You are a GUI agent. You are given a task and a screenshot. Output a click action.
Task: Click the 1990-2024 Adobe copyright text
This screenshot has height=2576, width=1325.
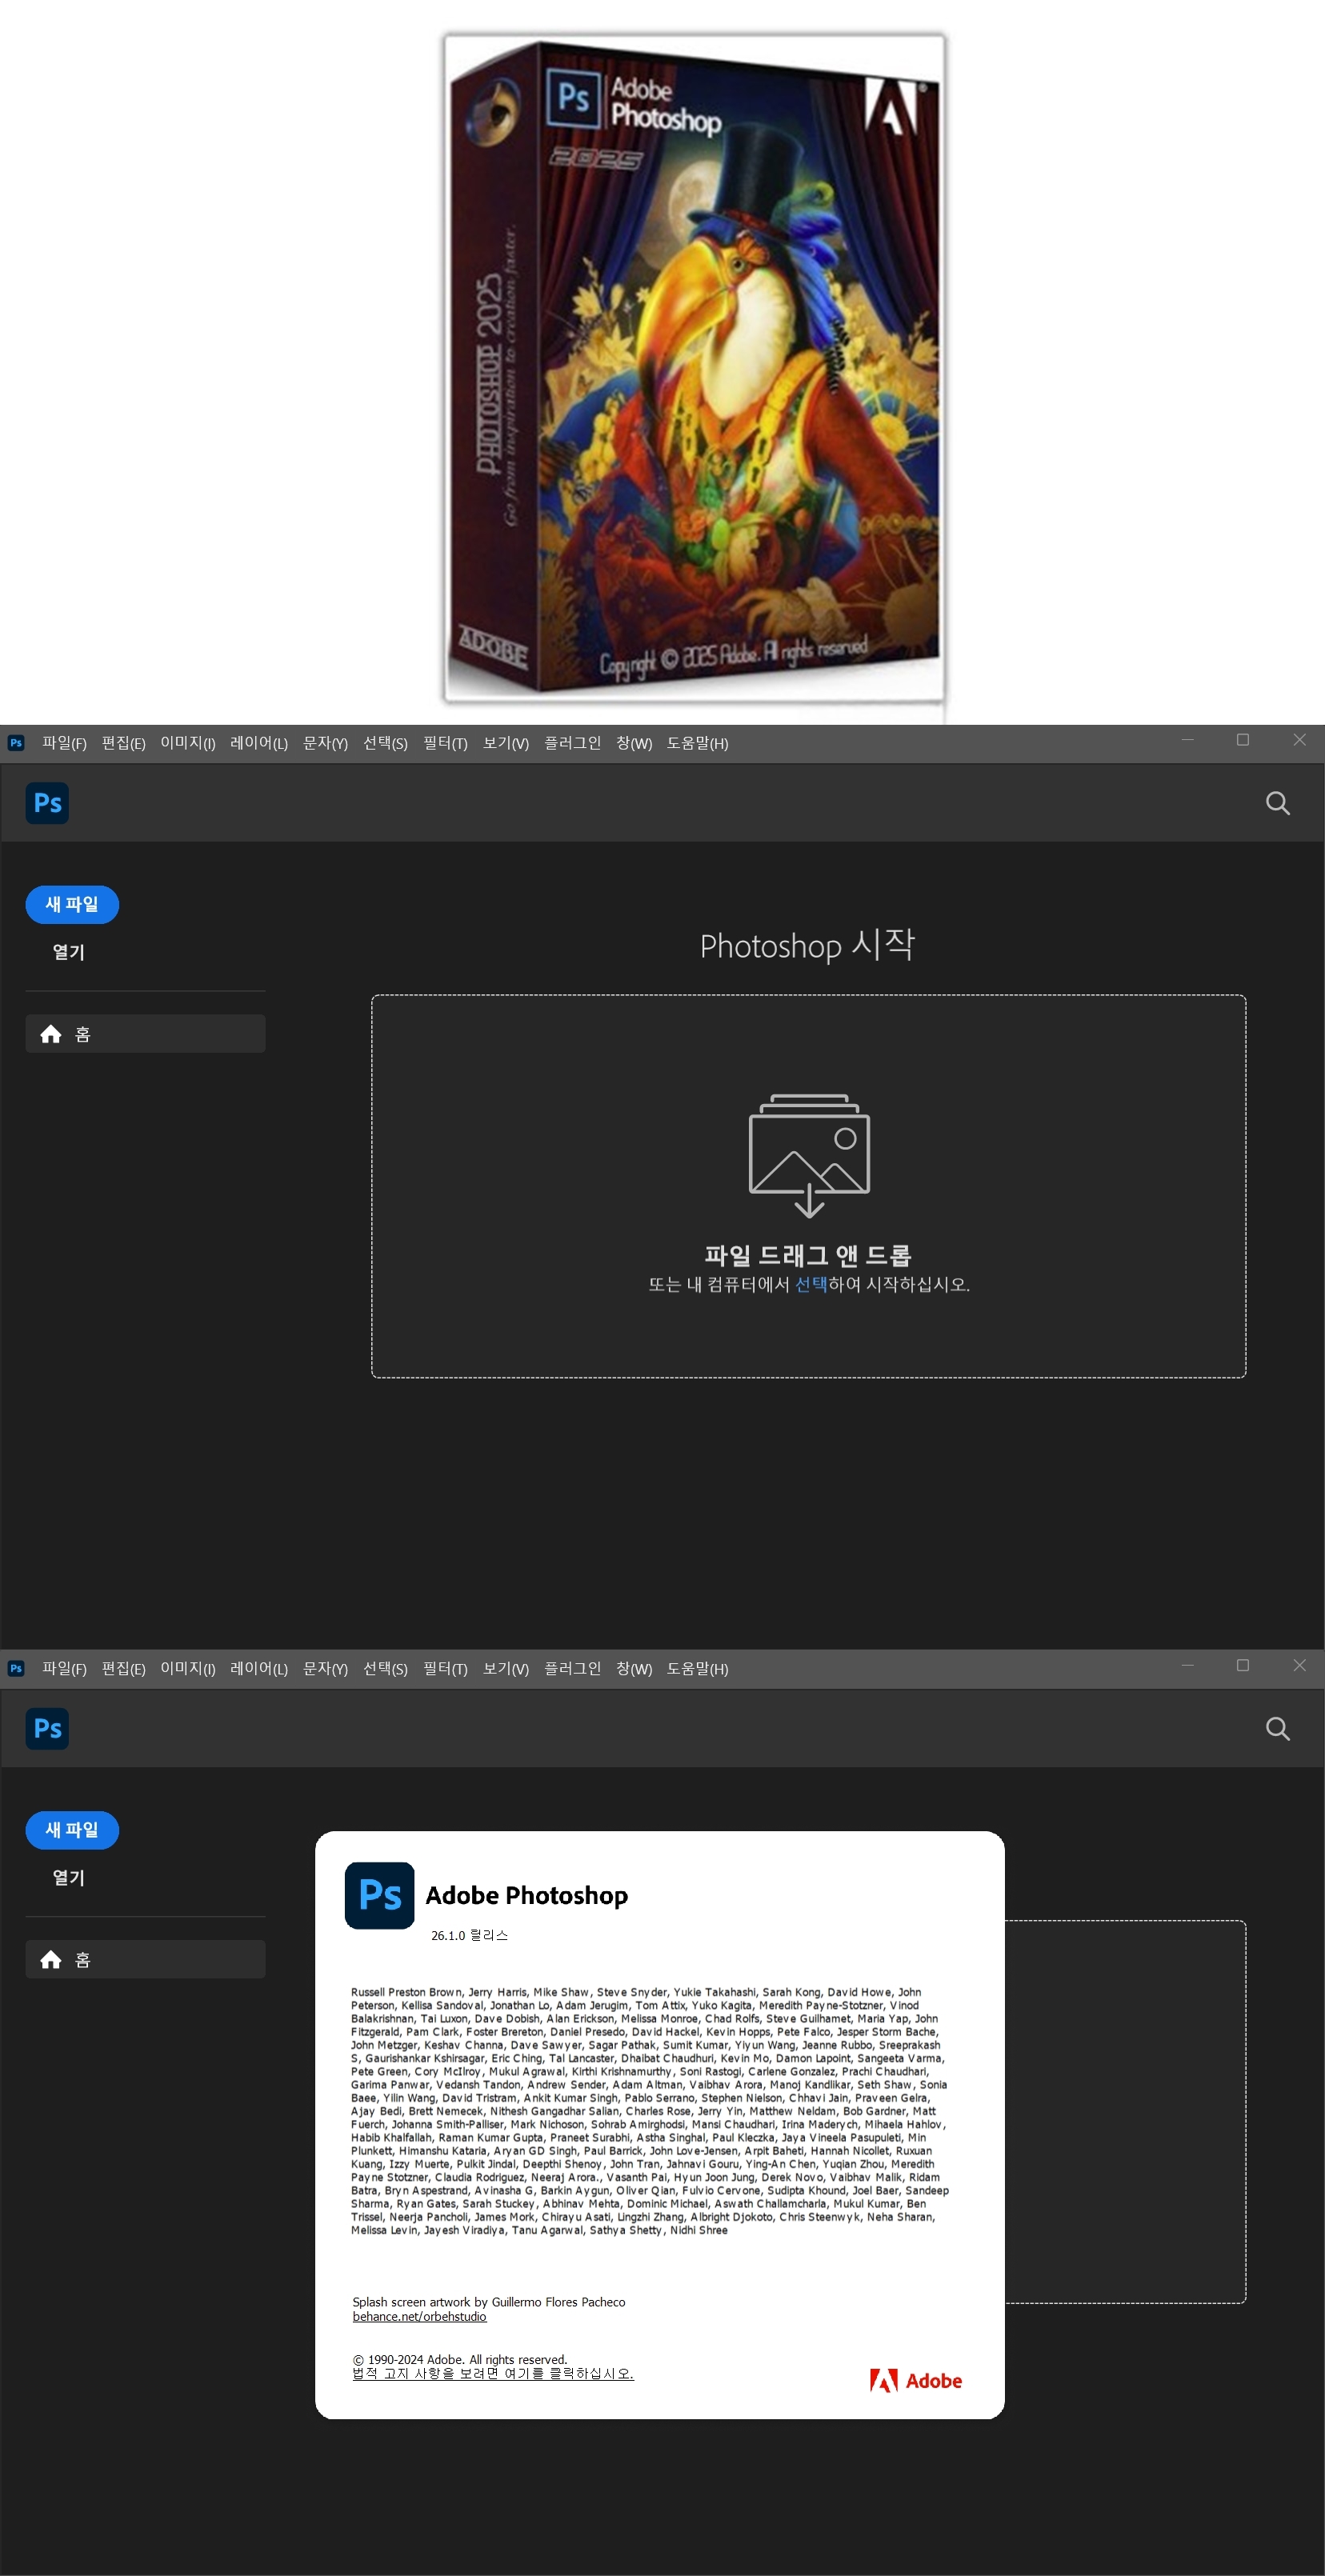coord(460,2359)
